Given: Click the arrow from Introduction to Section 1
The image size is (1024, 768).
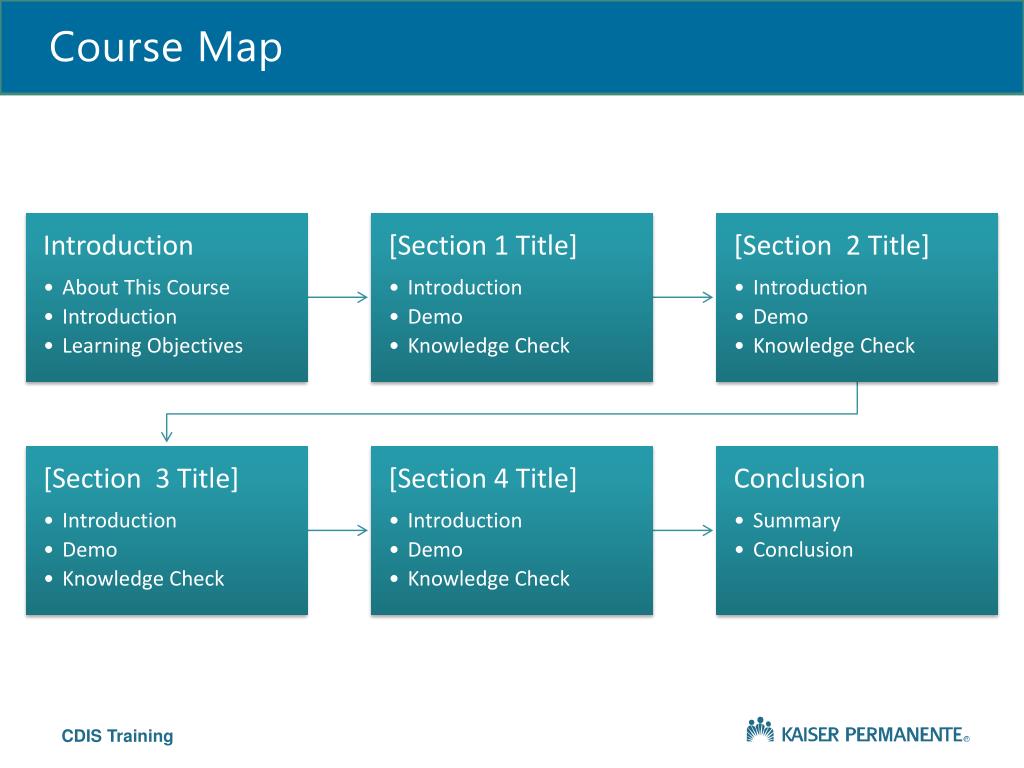Looking at the screenshot, I should coord(338,297).
